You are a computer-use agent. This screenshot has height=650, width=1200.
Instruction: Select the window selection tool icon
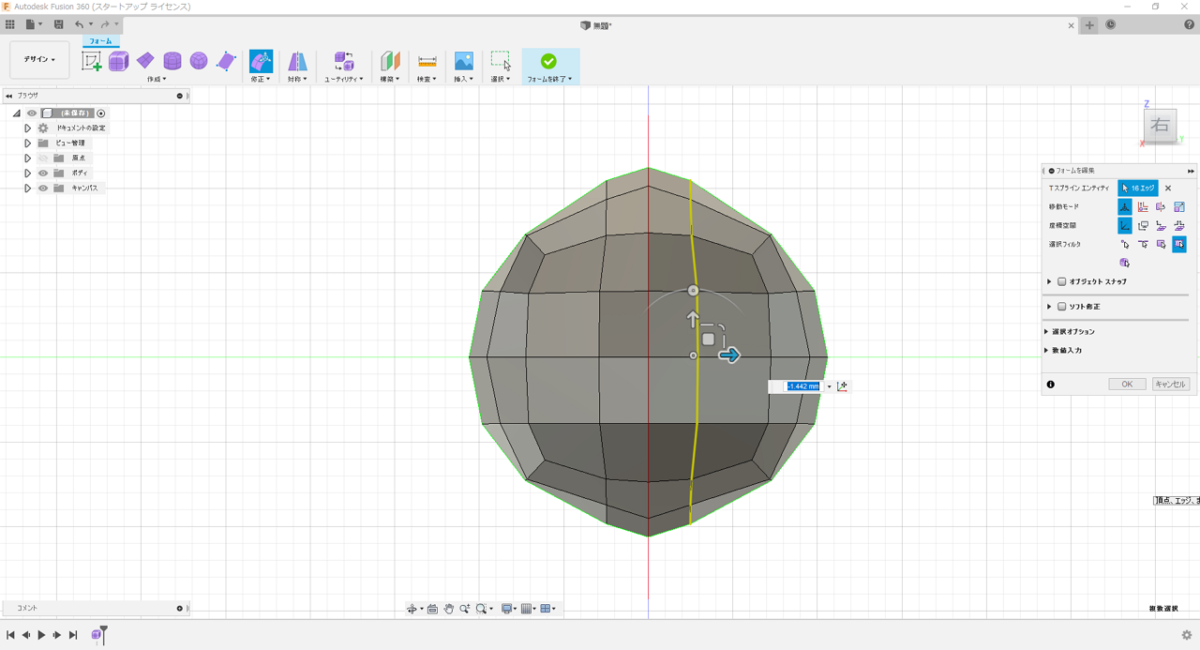[501, 61]
